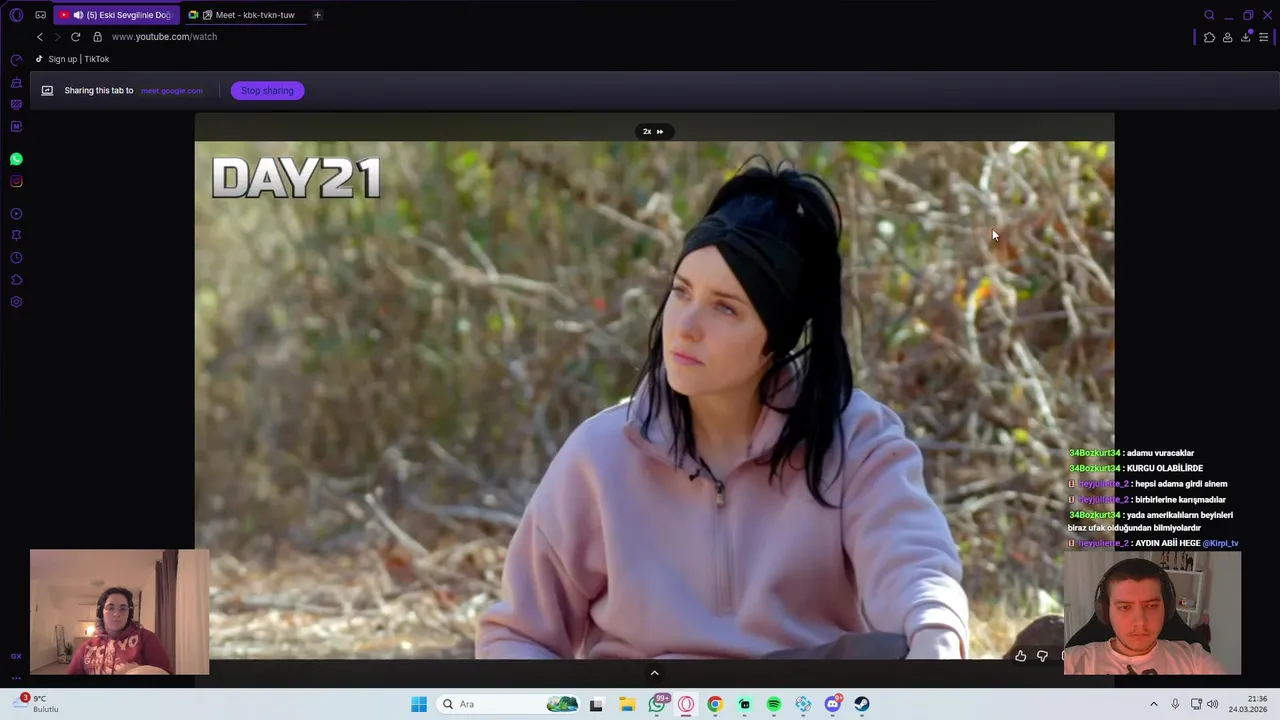The image size is (1280, 720).
Task: Open the volume control in system tray
Action: (x=1212, y=704)
